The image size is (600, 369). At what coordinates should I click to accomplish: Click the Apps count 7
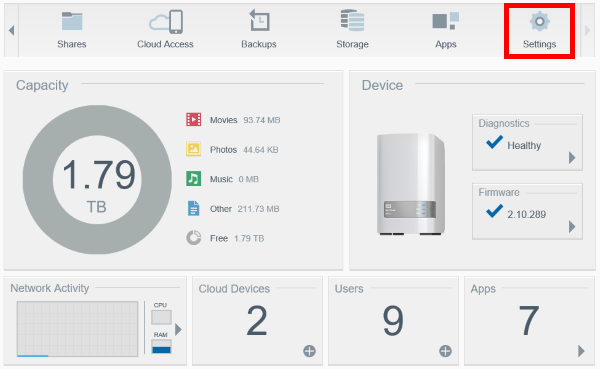529,320
